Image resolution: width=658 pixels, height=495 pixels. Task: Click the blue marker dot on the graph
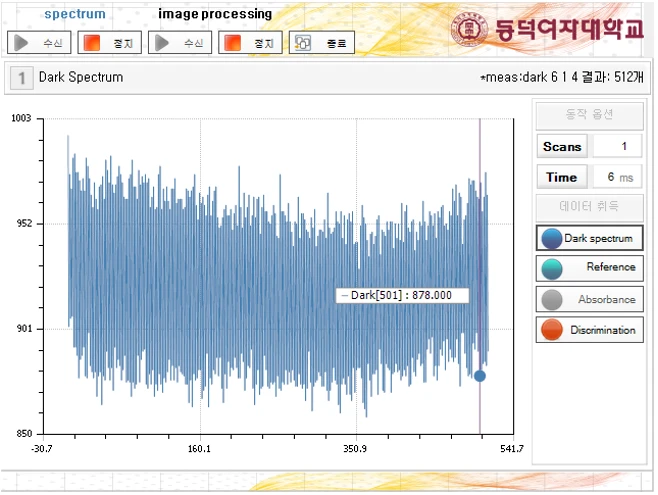point(480,376)
